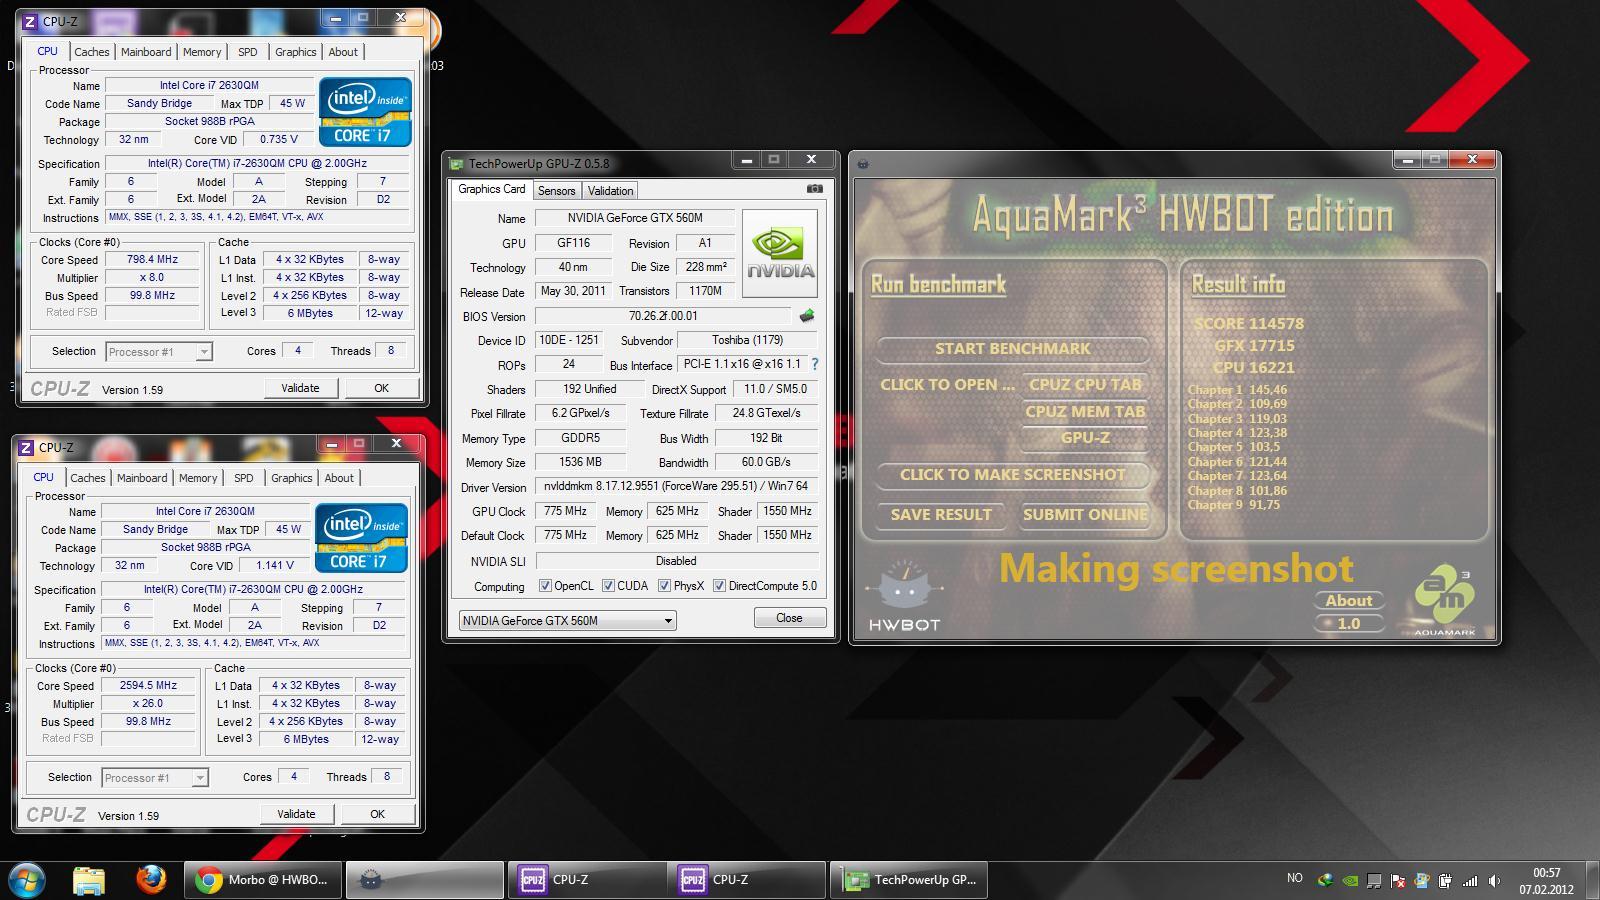Toggle the CUDA checkbox in GPU-Z
The height and width of the screenshot is (900, 1600).
[x=608, y=586]
